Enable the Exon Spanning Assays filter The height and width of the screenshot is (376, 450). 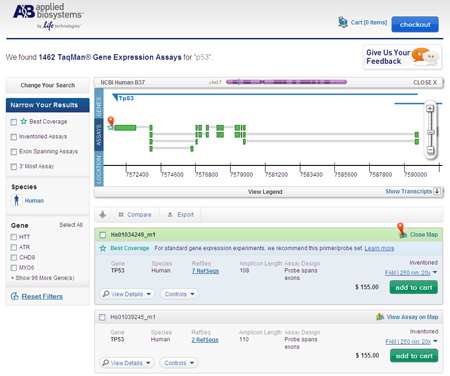point(14,152)
